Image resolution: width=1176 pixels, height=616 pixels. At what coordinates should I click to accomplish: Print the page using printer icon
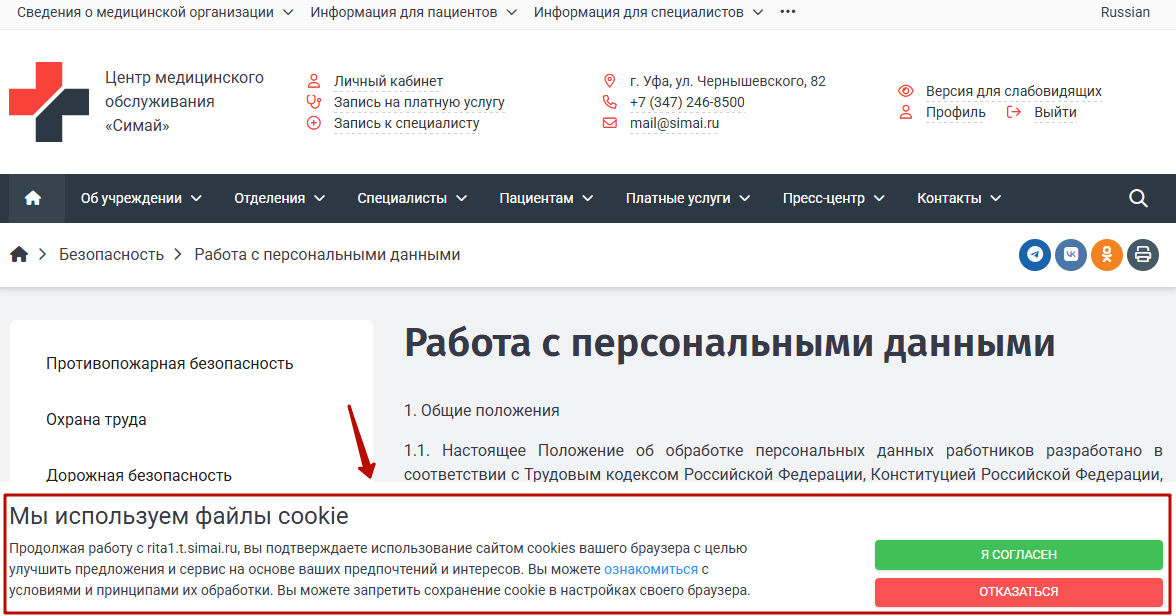(x=1143, y=255)
